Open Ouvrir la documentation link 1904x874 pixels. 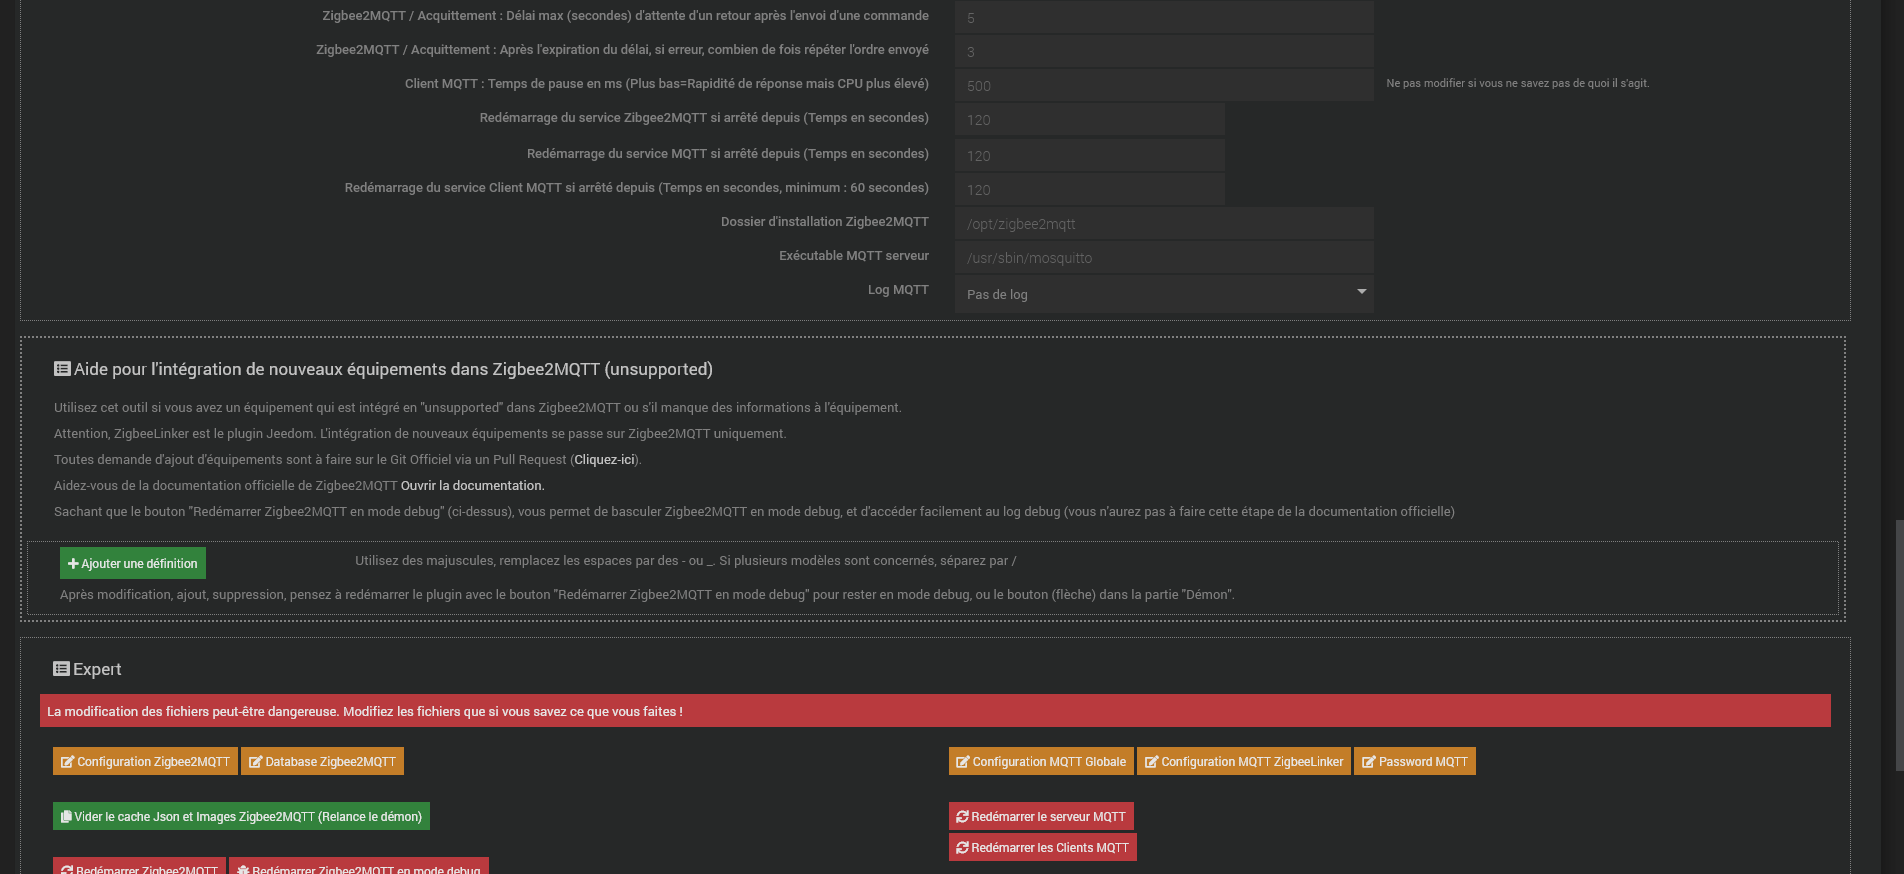[x=473, y=486]
